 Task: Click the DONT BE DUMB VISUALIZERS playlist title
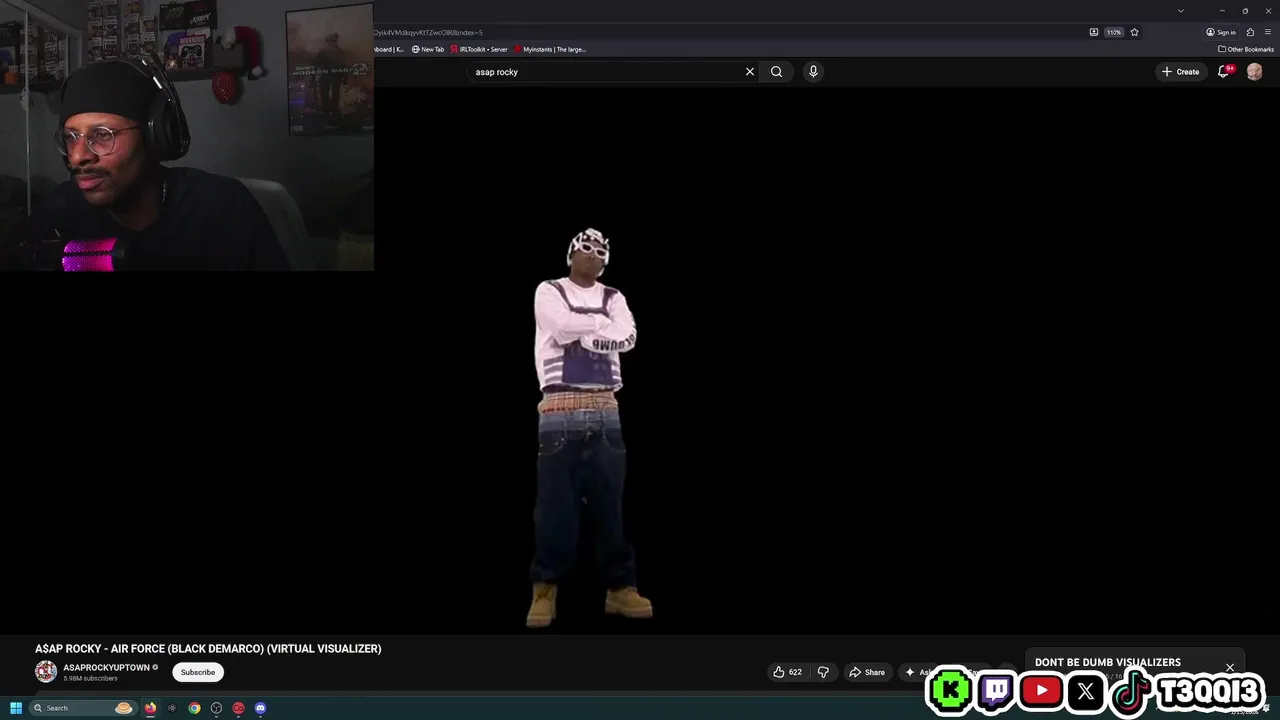point(1108,662)
